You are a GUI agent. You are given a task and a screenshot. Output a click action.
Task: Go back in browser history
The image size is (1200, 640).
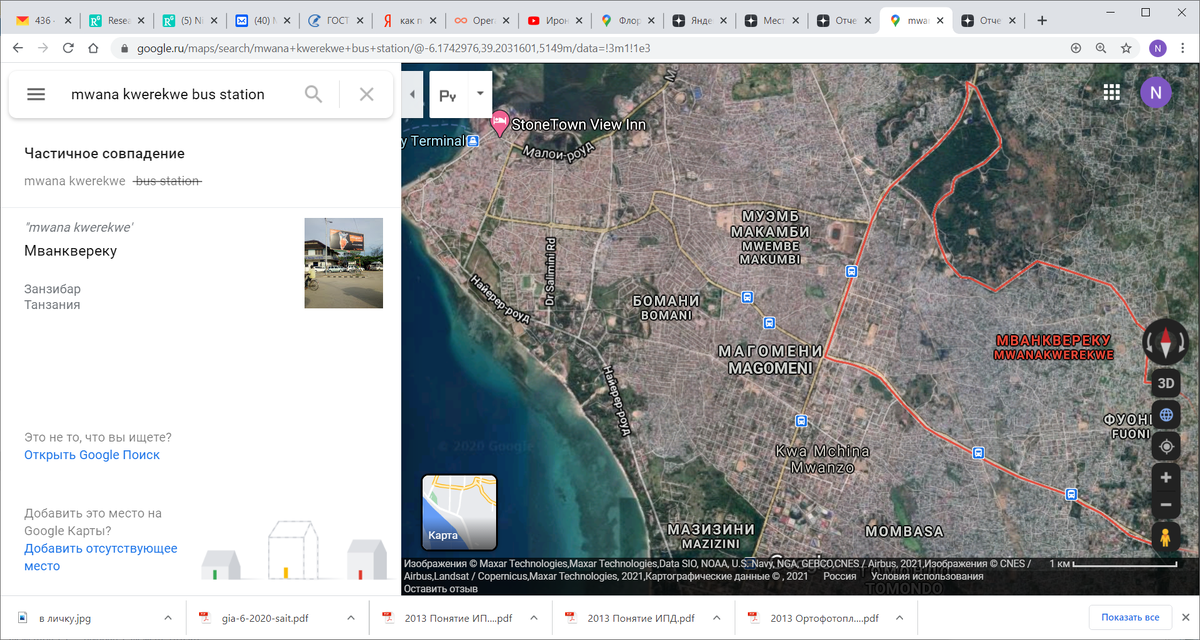pyautogui.click(x=18, y=47)
